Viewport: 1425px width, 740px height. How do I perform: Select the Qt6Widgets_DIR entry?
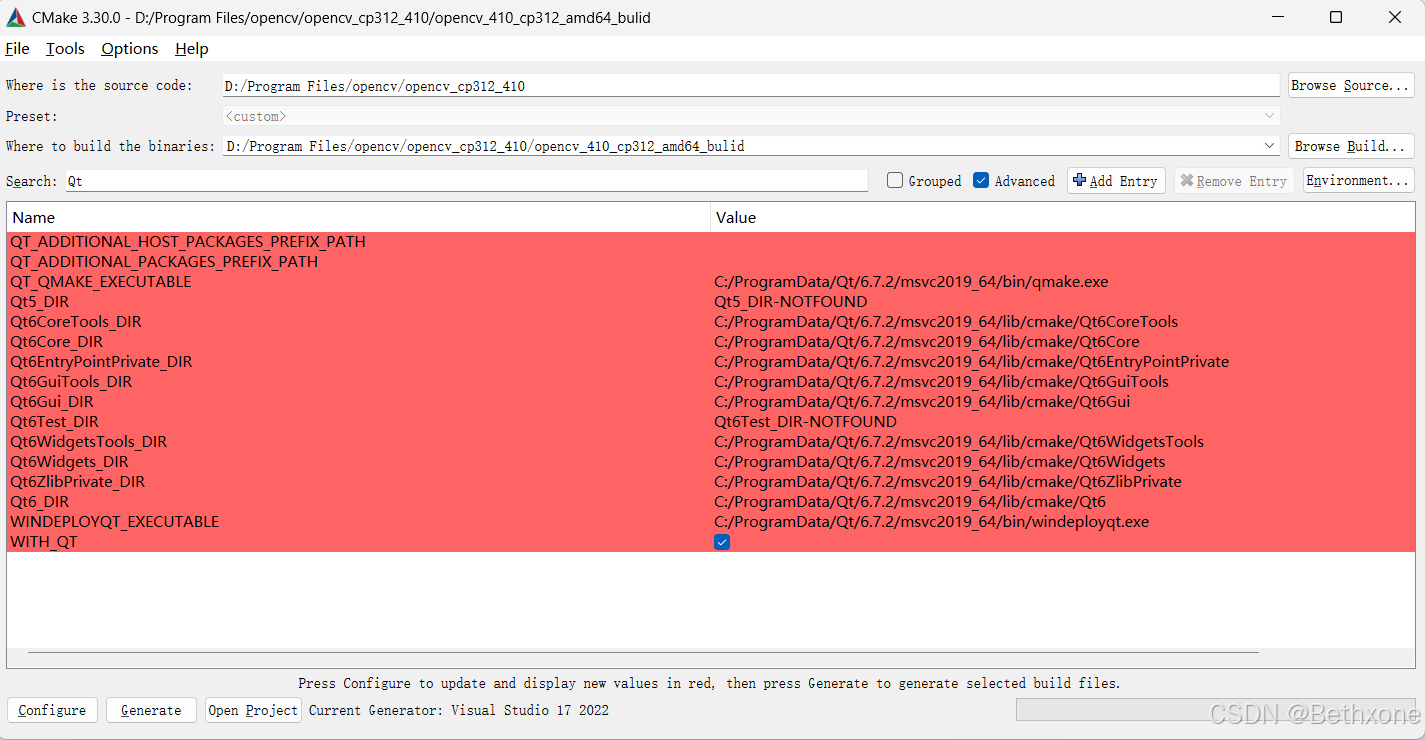click(x=69, y=462)
